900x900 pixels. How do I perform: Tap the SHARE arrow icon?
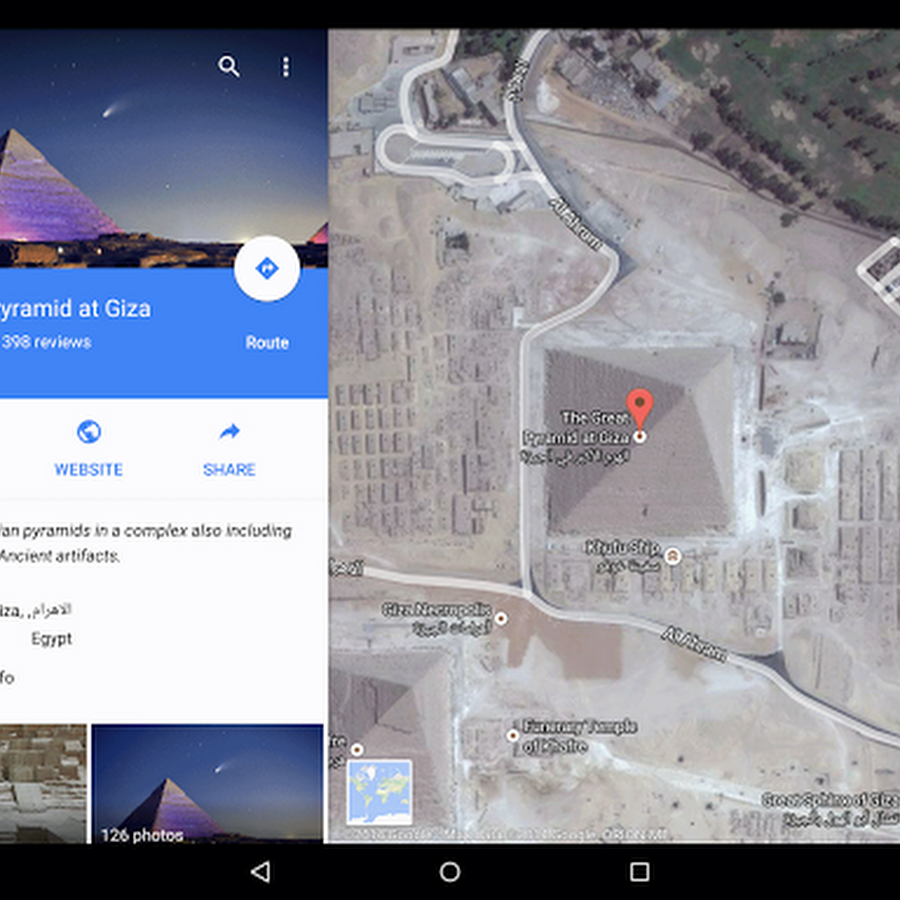[230, 432]
